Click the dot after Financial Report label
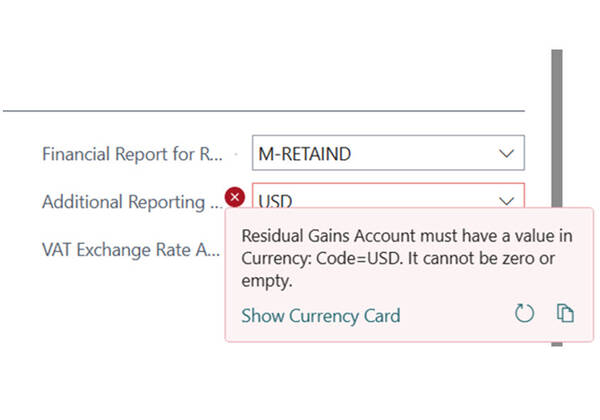The image size is (600, 420). point(235,155)
